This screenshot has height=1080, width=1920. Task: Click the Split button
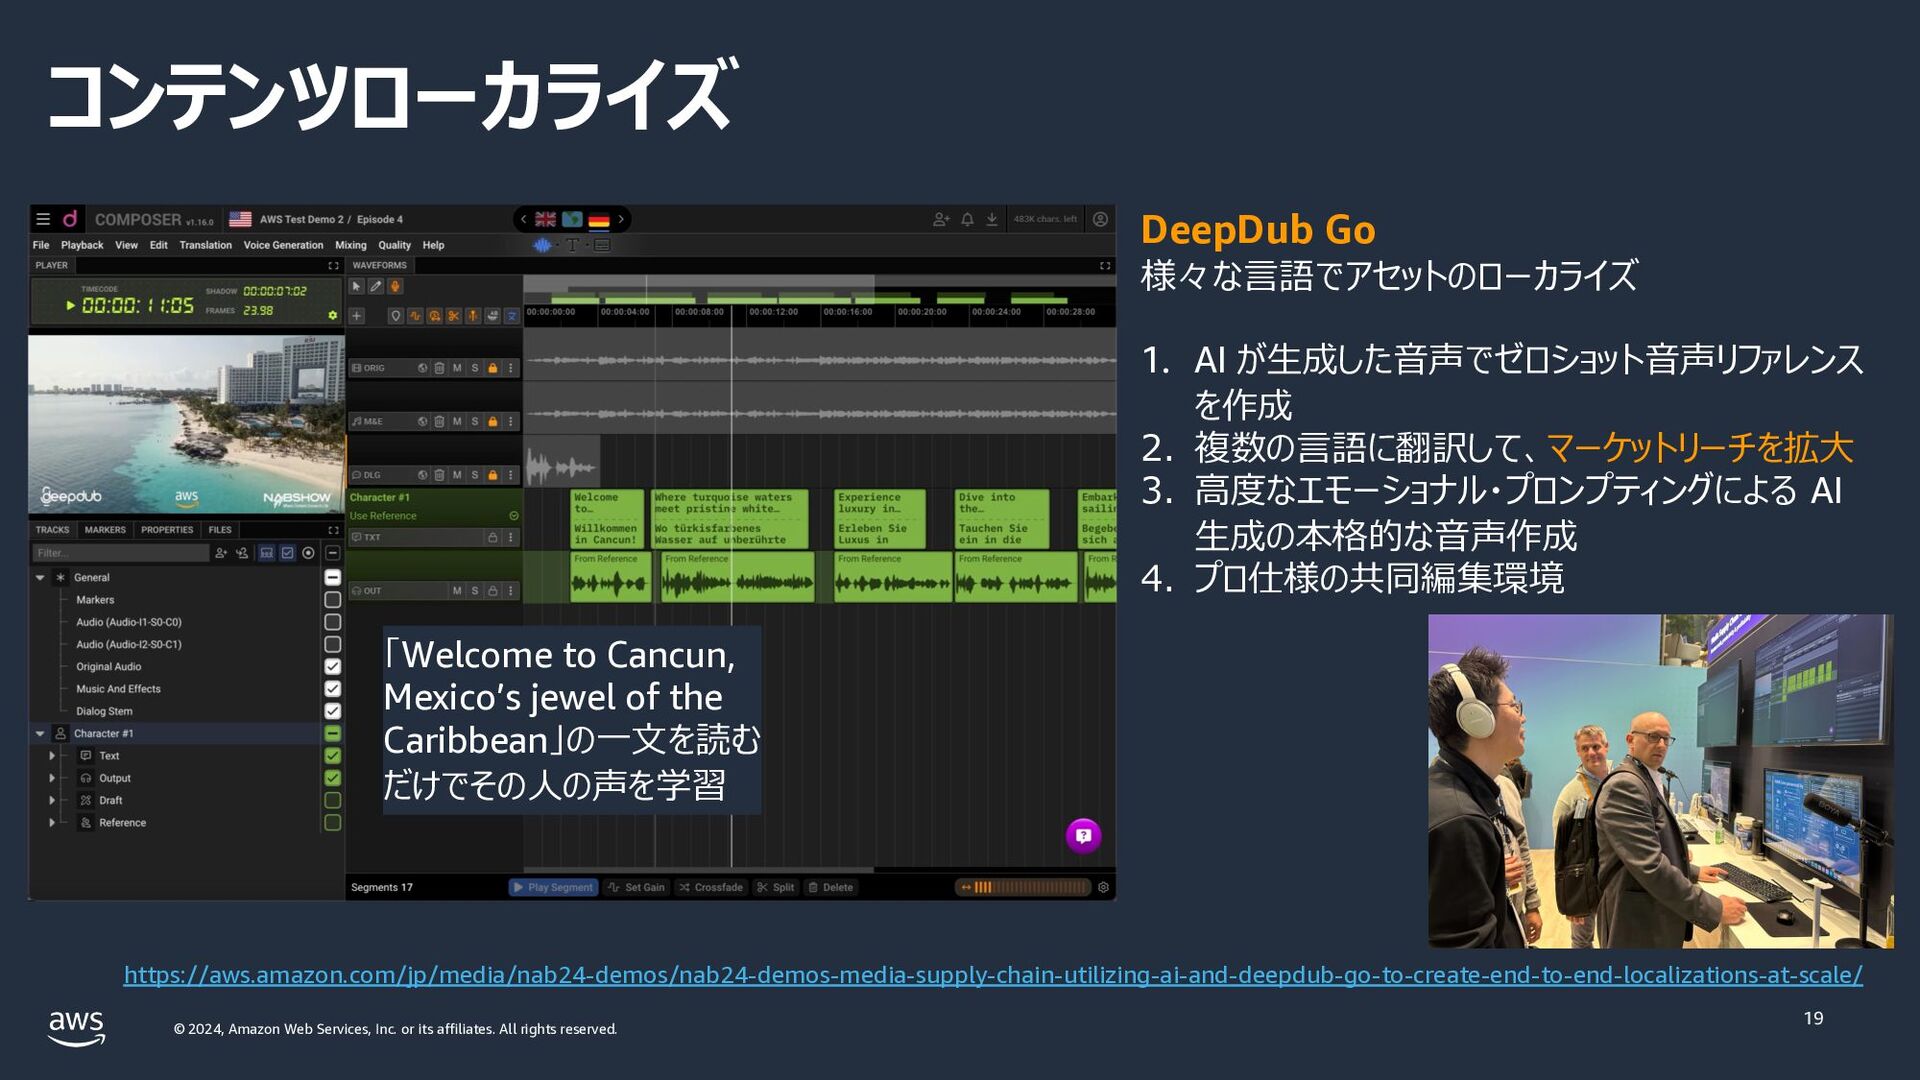coord(776,887)
